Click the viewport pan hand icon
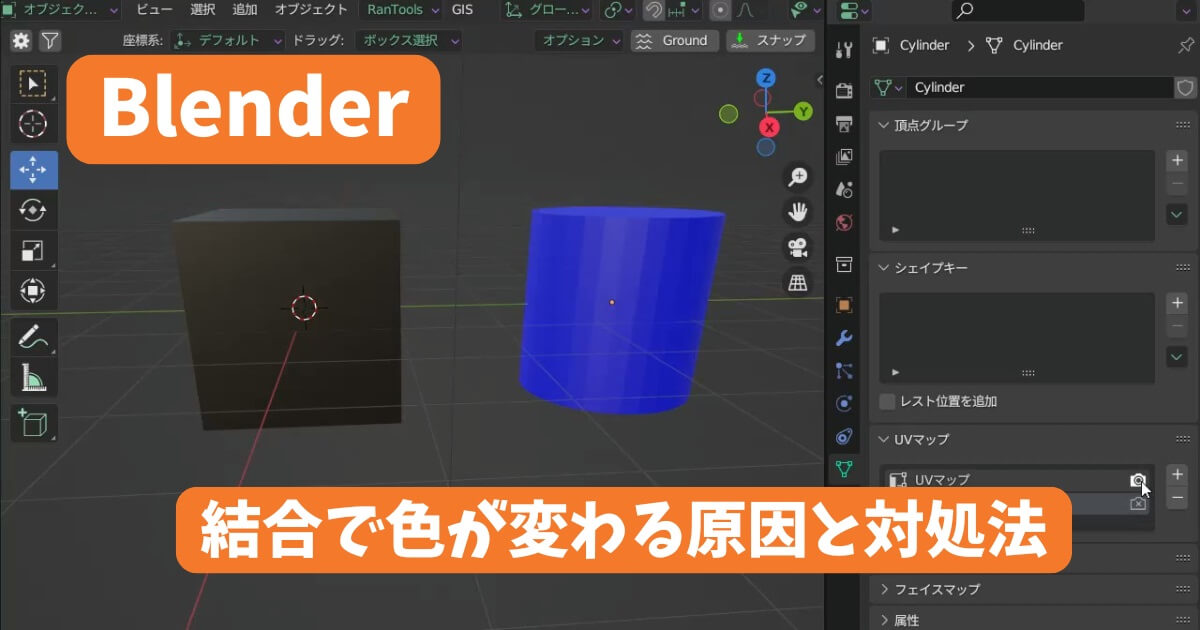The width and height of the screenshot is (1200, 630). [x=798, y=212]
